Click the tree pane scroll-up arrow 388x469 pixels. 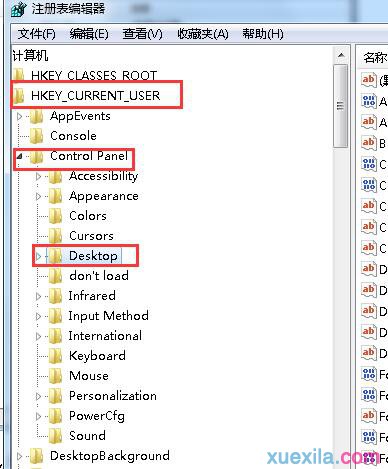click(341, 55)
